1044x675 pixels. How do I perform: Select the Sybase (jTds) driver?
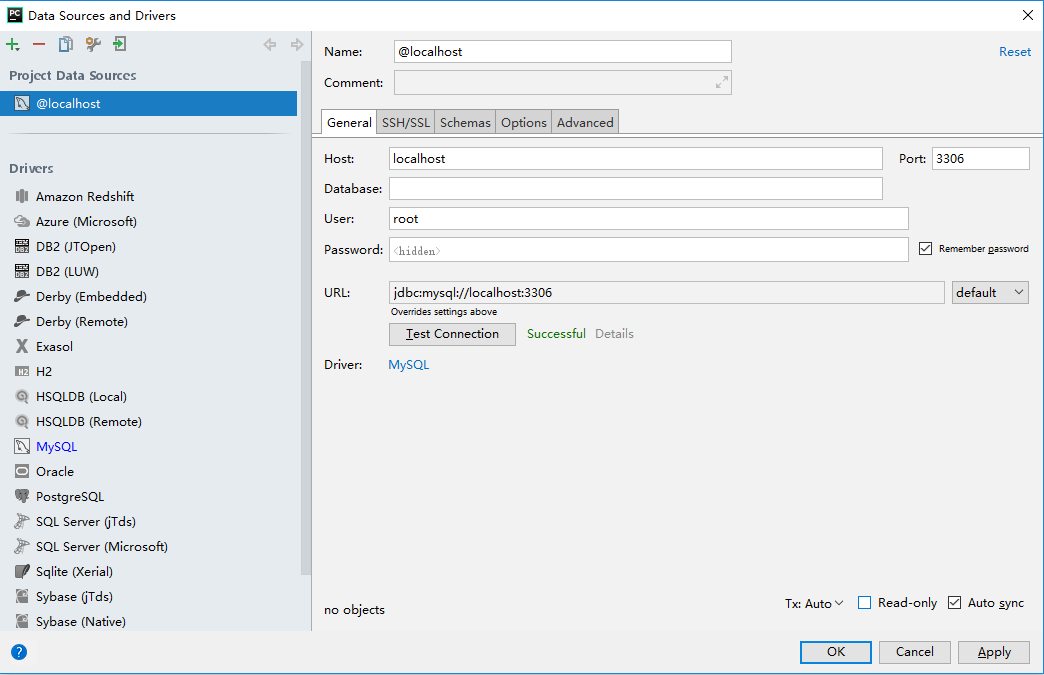coord(74,596)
